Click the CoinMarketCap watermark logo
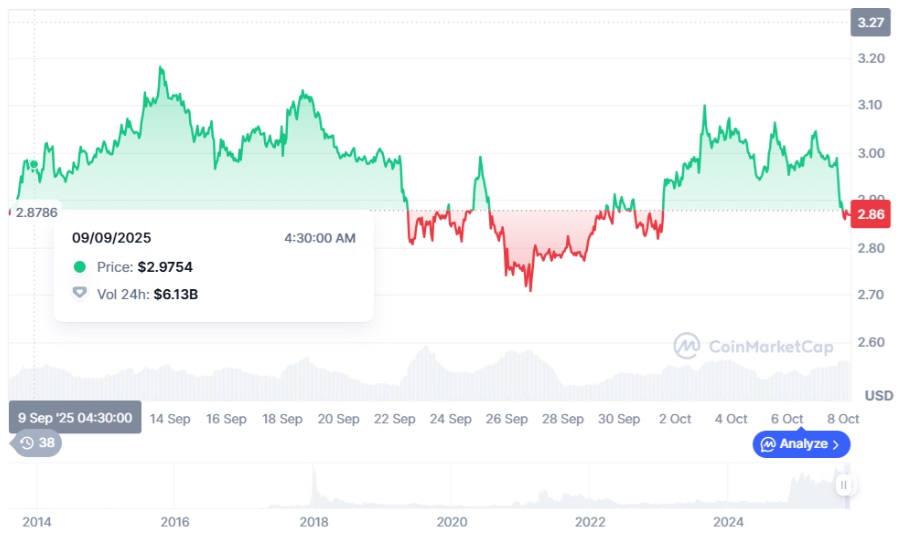 686,346
